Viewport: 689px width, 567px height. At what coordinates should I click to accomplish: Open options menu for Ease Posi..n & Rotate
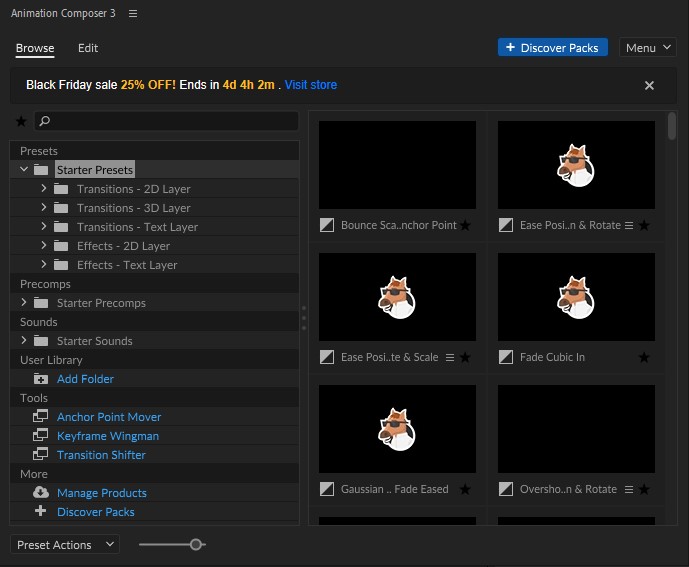629,225
